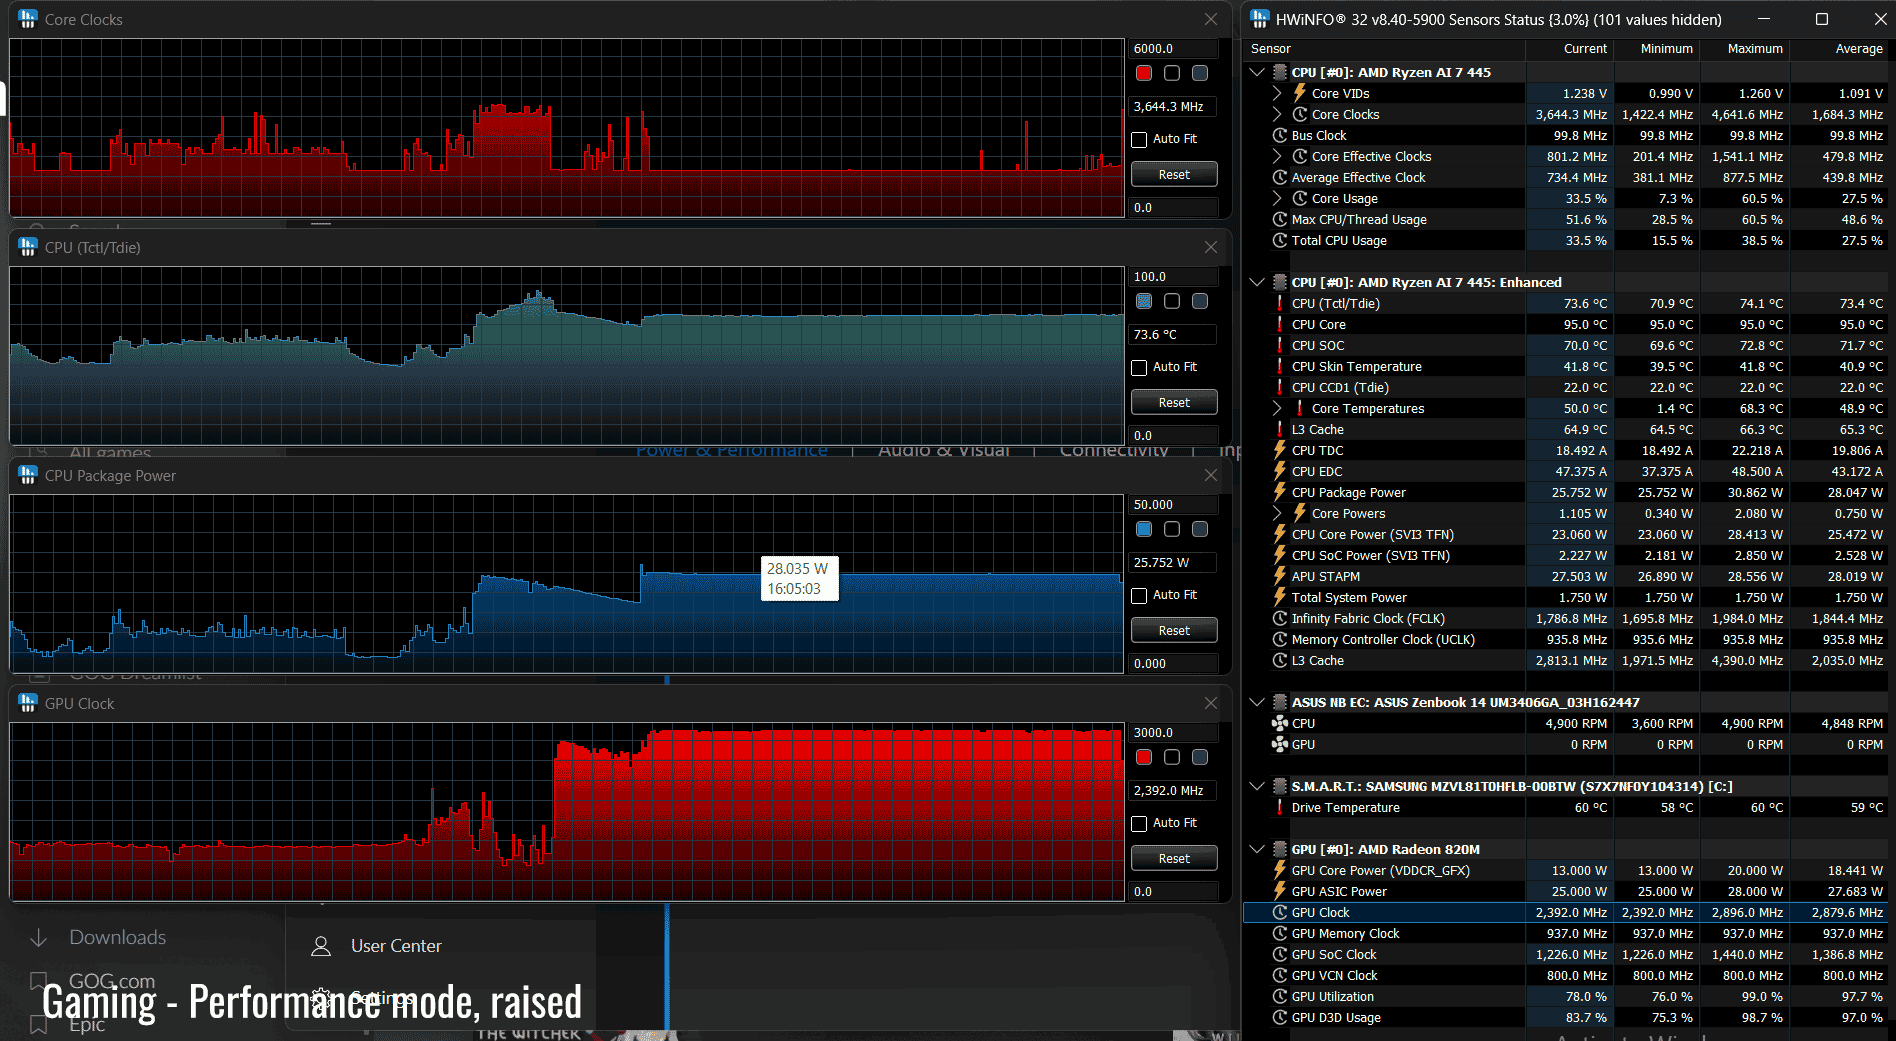Enable Auto Fit in GPU Clock graph
This screenshot has height=1041, width=1896.
click(x=1139, y=824)
